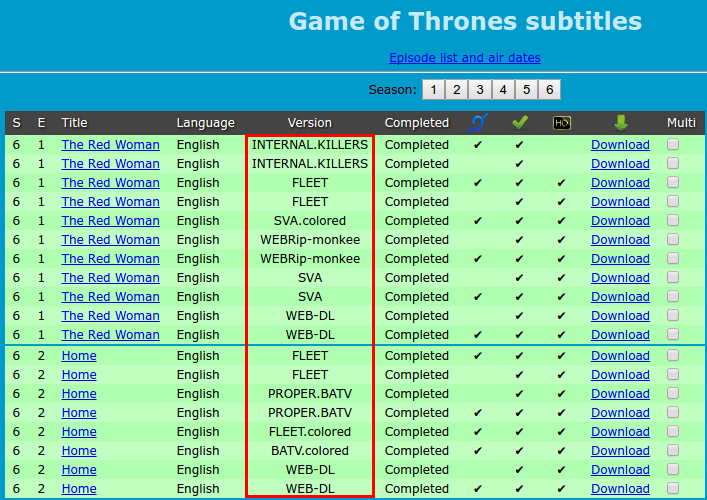Click the BATV.colored version cell
This screenshot has width=707, height=500.
tap(310, 451)
